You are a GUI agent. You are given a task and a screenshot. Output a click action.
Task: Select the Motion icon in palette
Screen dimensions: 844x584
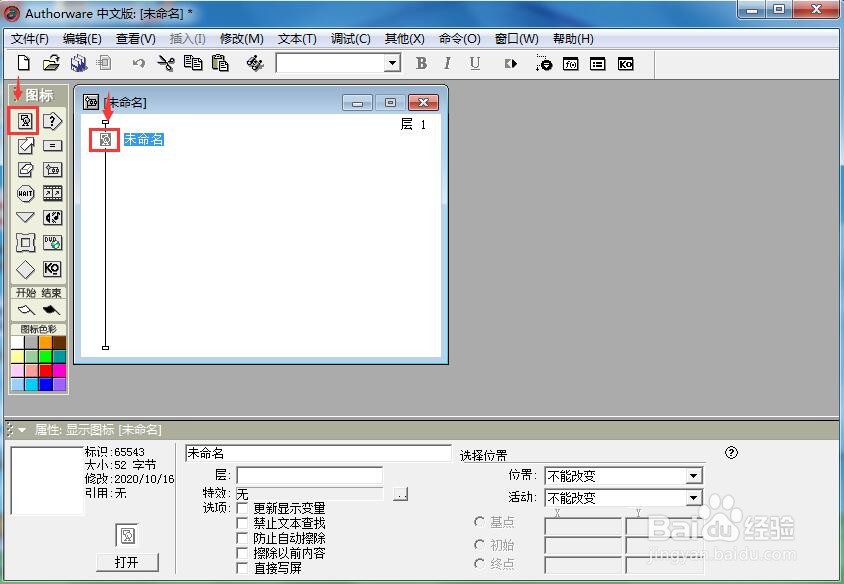[x=25, y=145]
